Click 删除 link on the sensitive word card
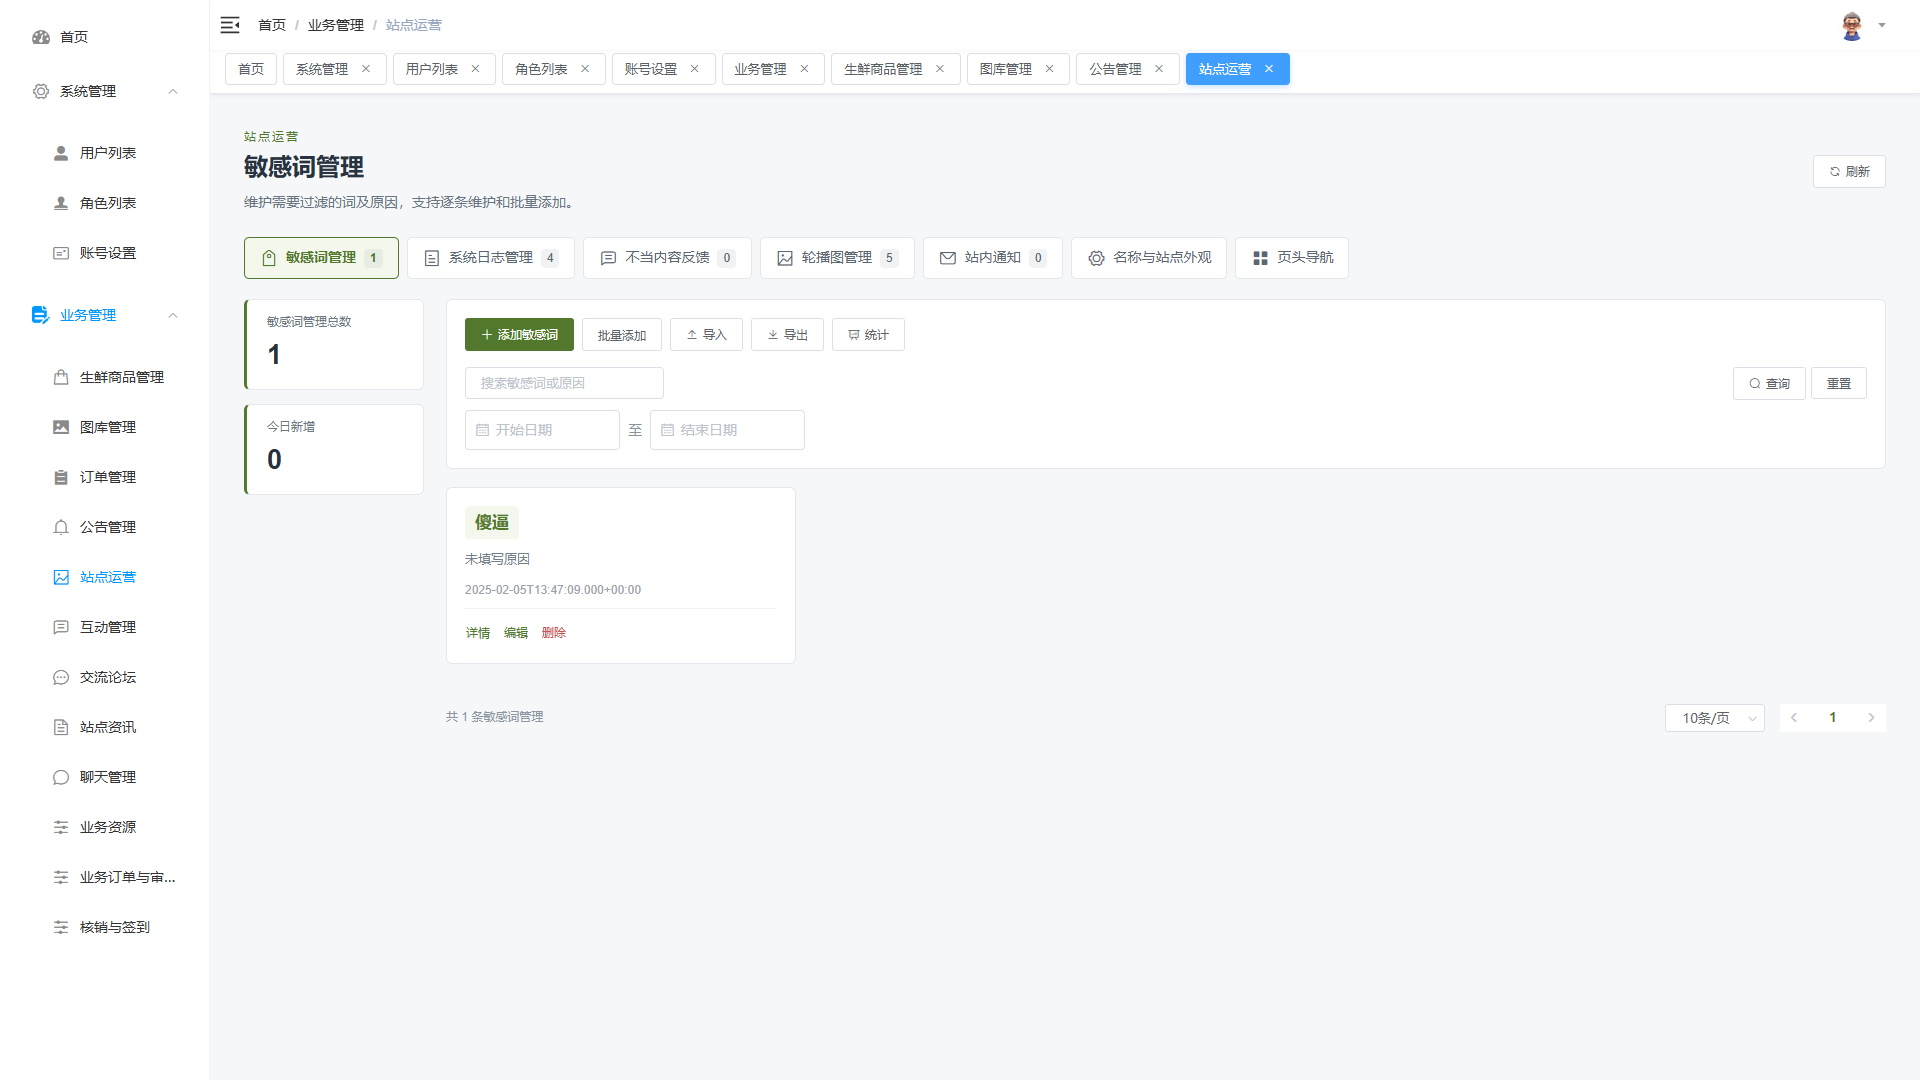Viewport: 1920px width, 1080px height. click(554, 633)
